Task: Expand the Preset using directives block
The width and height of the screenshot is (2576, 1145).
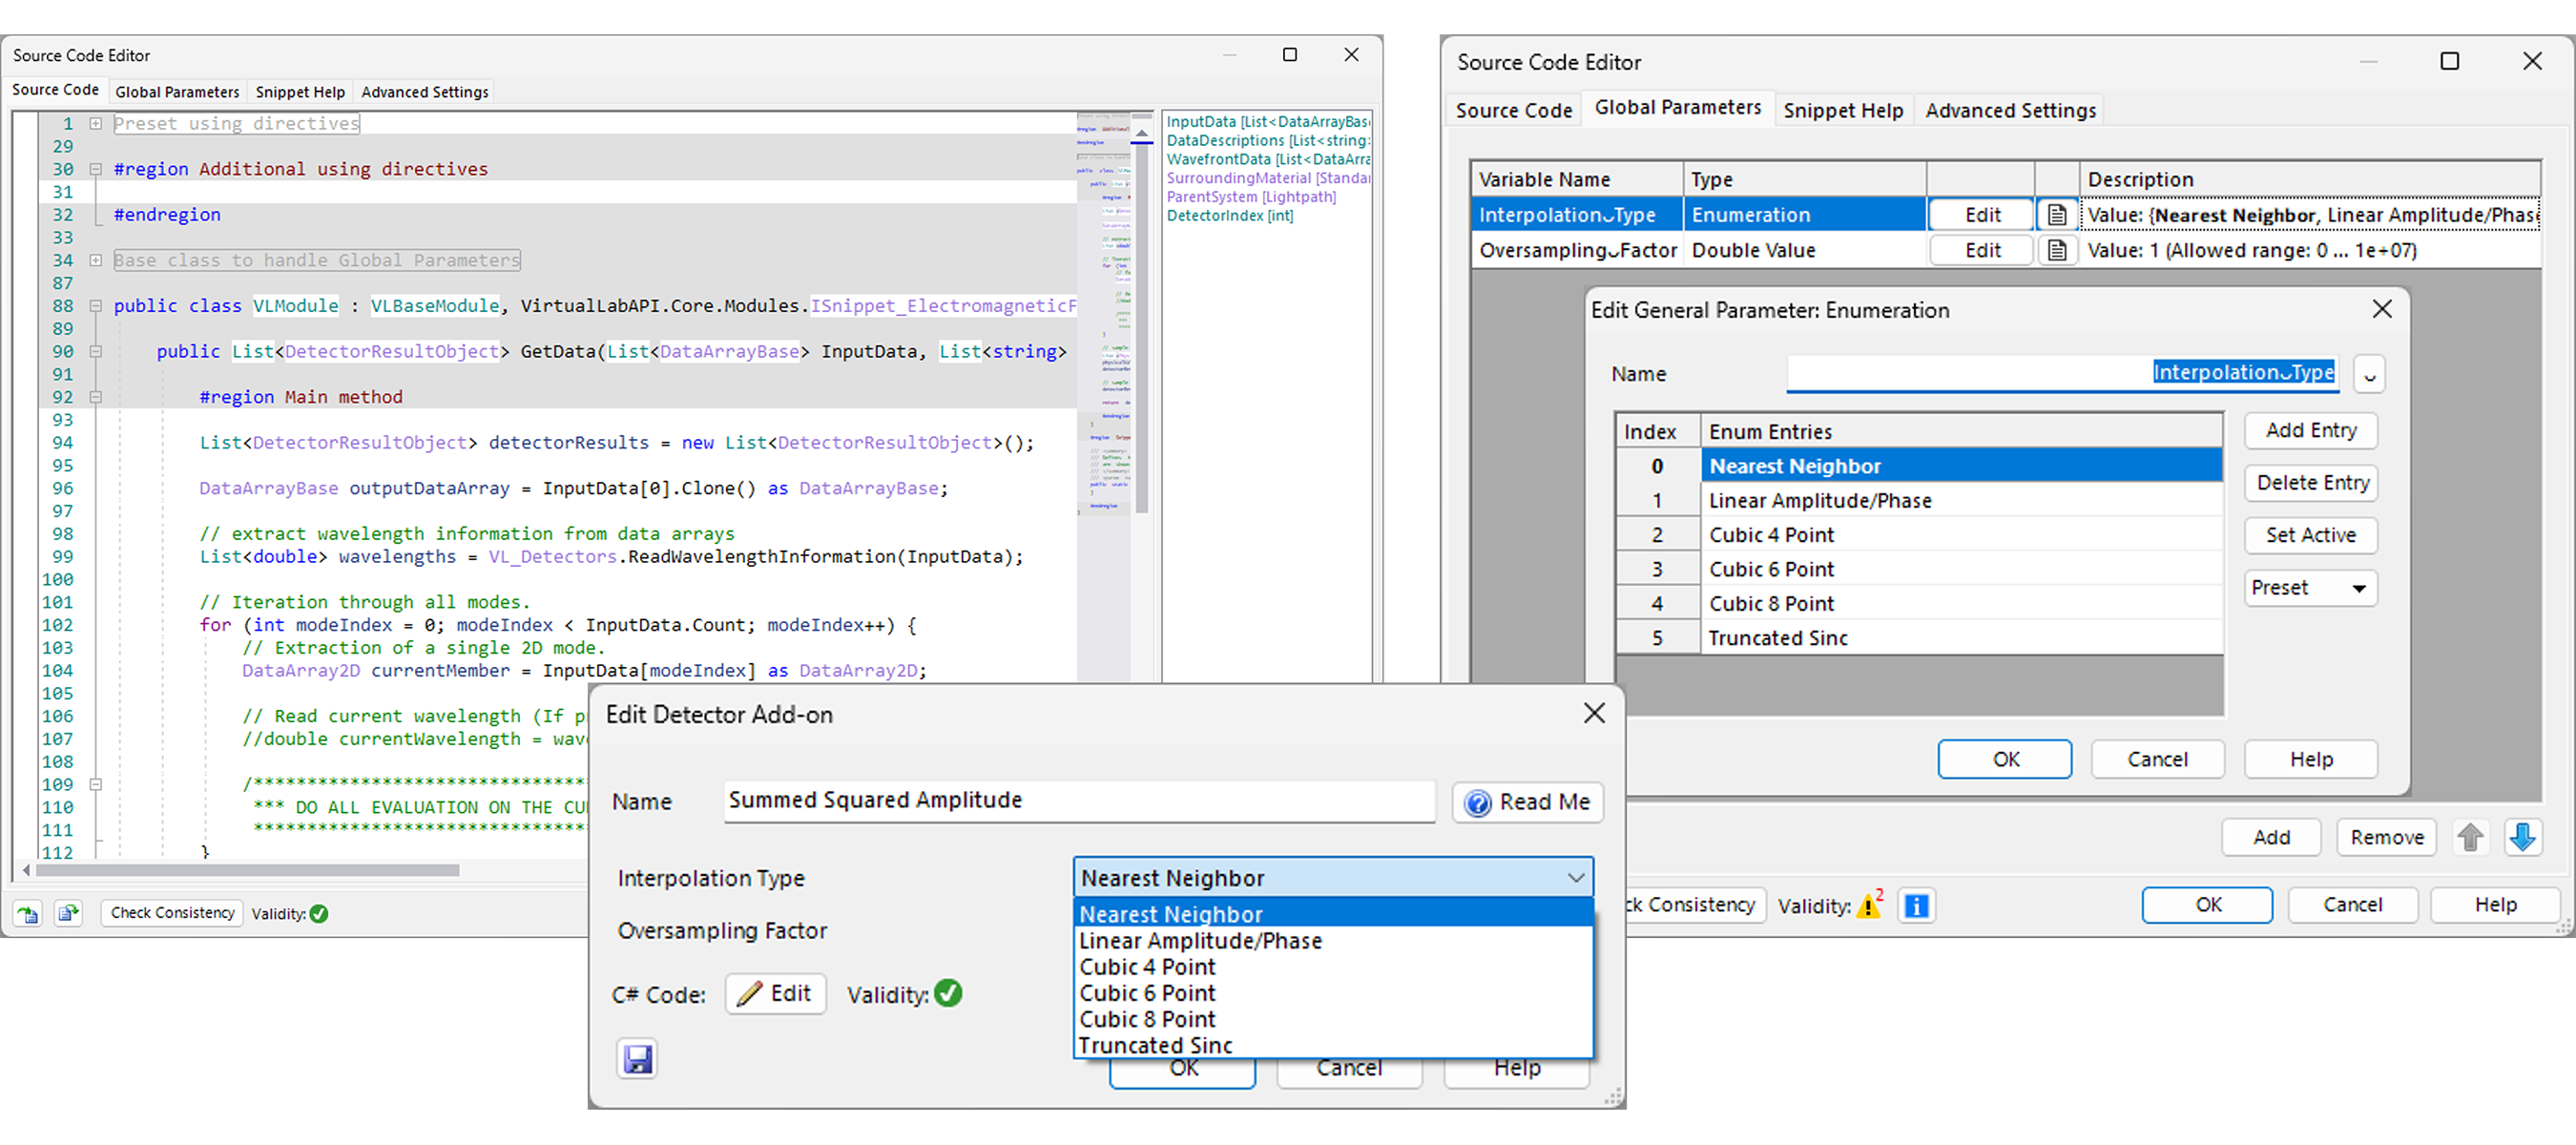Action: [x=96, y=124]
